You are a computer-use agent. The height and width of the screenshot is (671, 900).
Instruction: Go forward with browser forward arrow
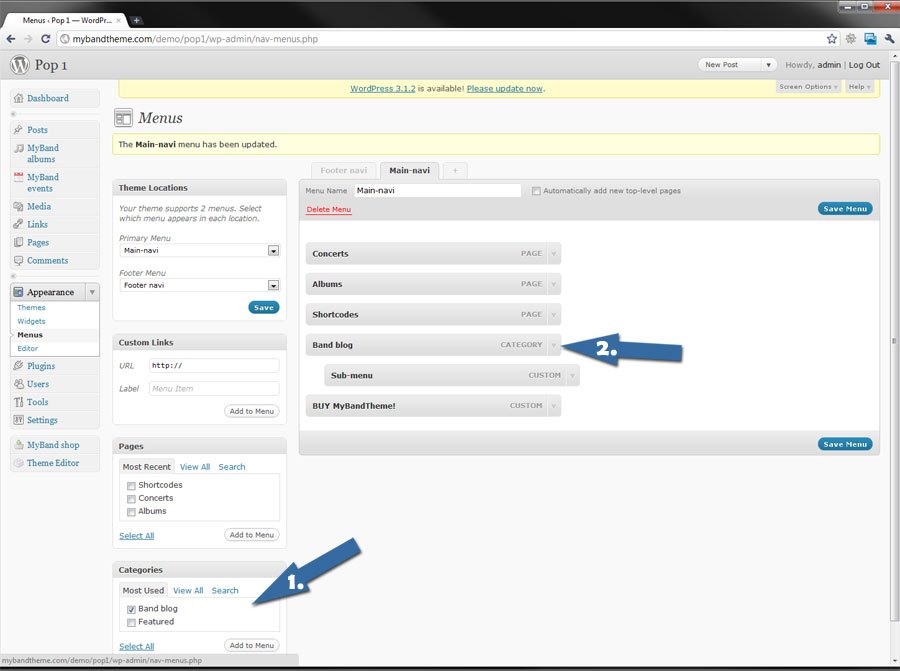coord(28,39)
